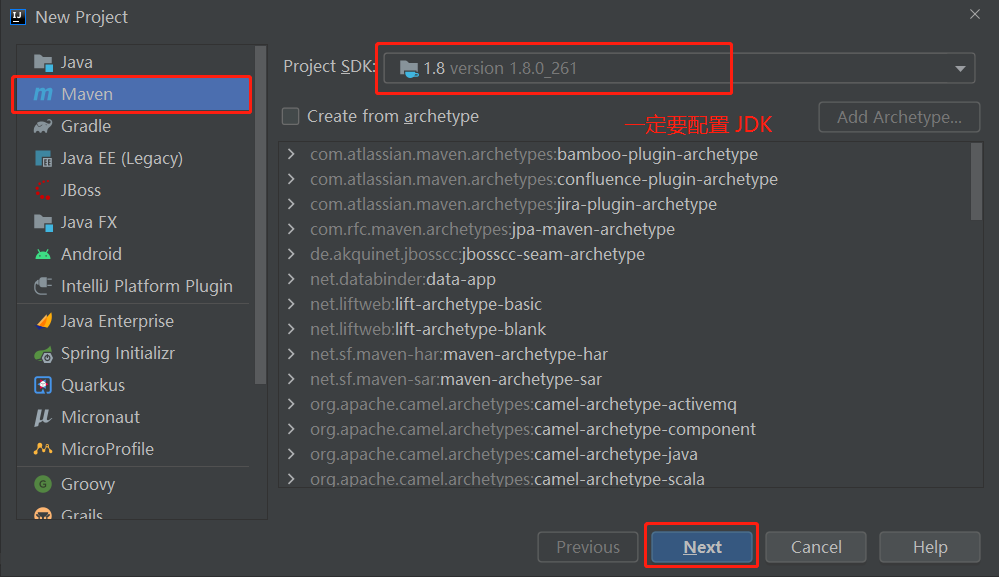This screenshot has height=577, width=999.
Task: Expand camel-archetype-activemq node
Action: tap(291, 404)
